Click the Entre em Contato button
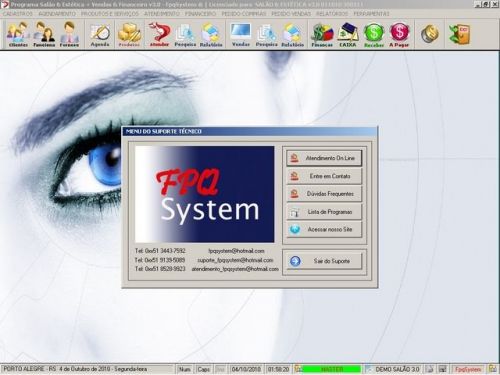Viewport: 500px width, 375px height. coord(324,176)
